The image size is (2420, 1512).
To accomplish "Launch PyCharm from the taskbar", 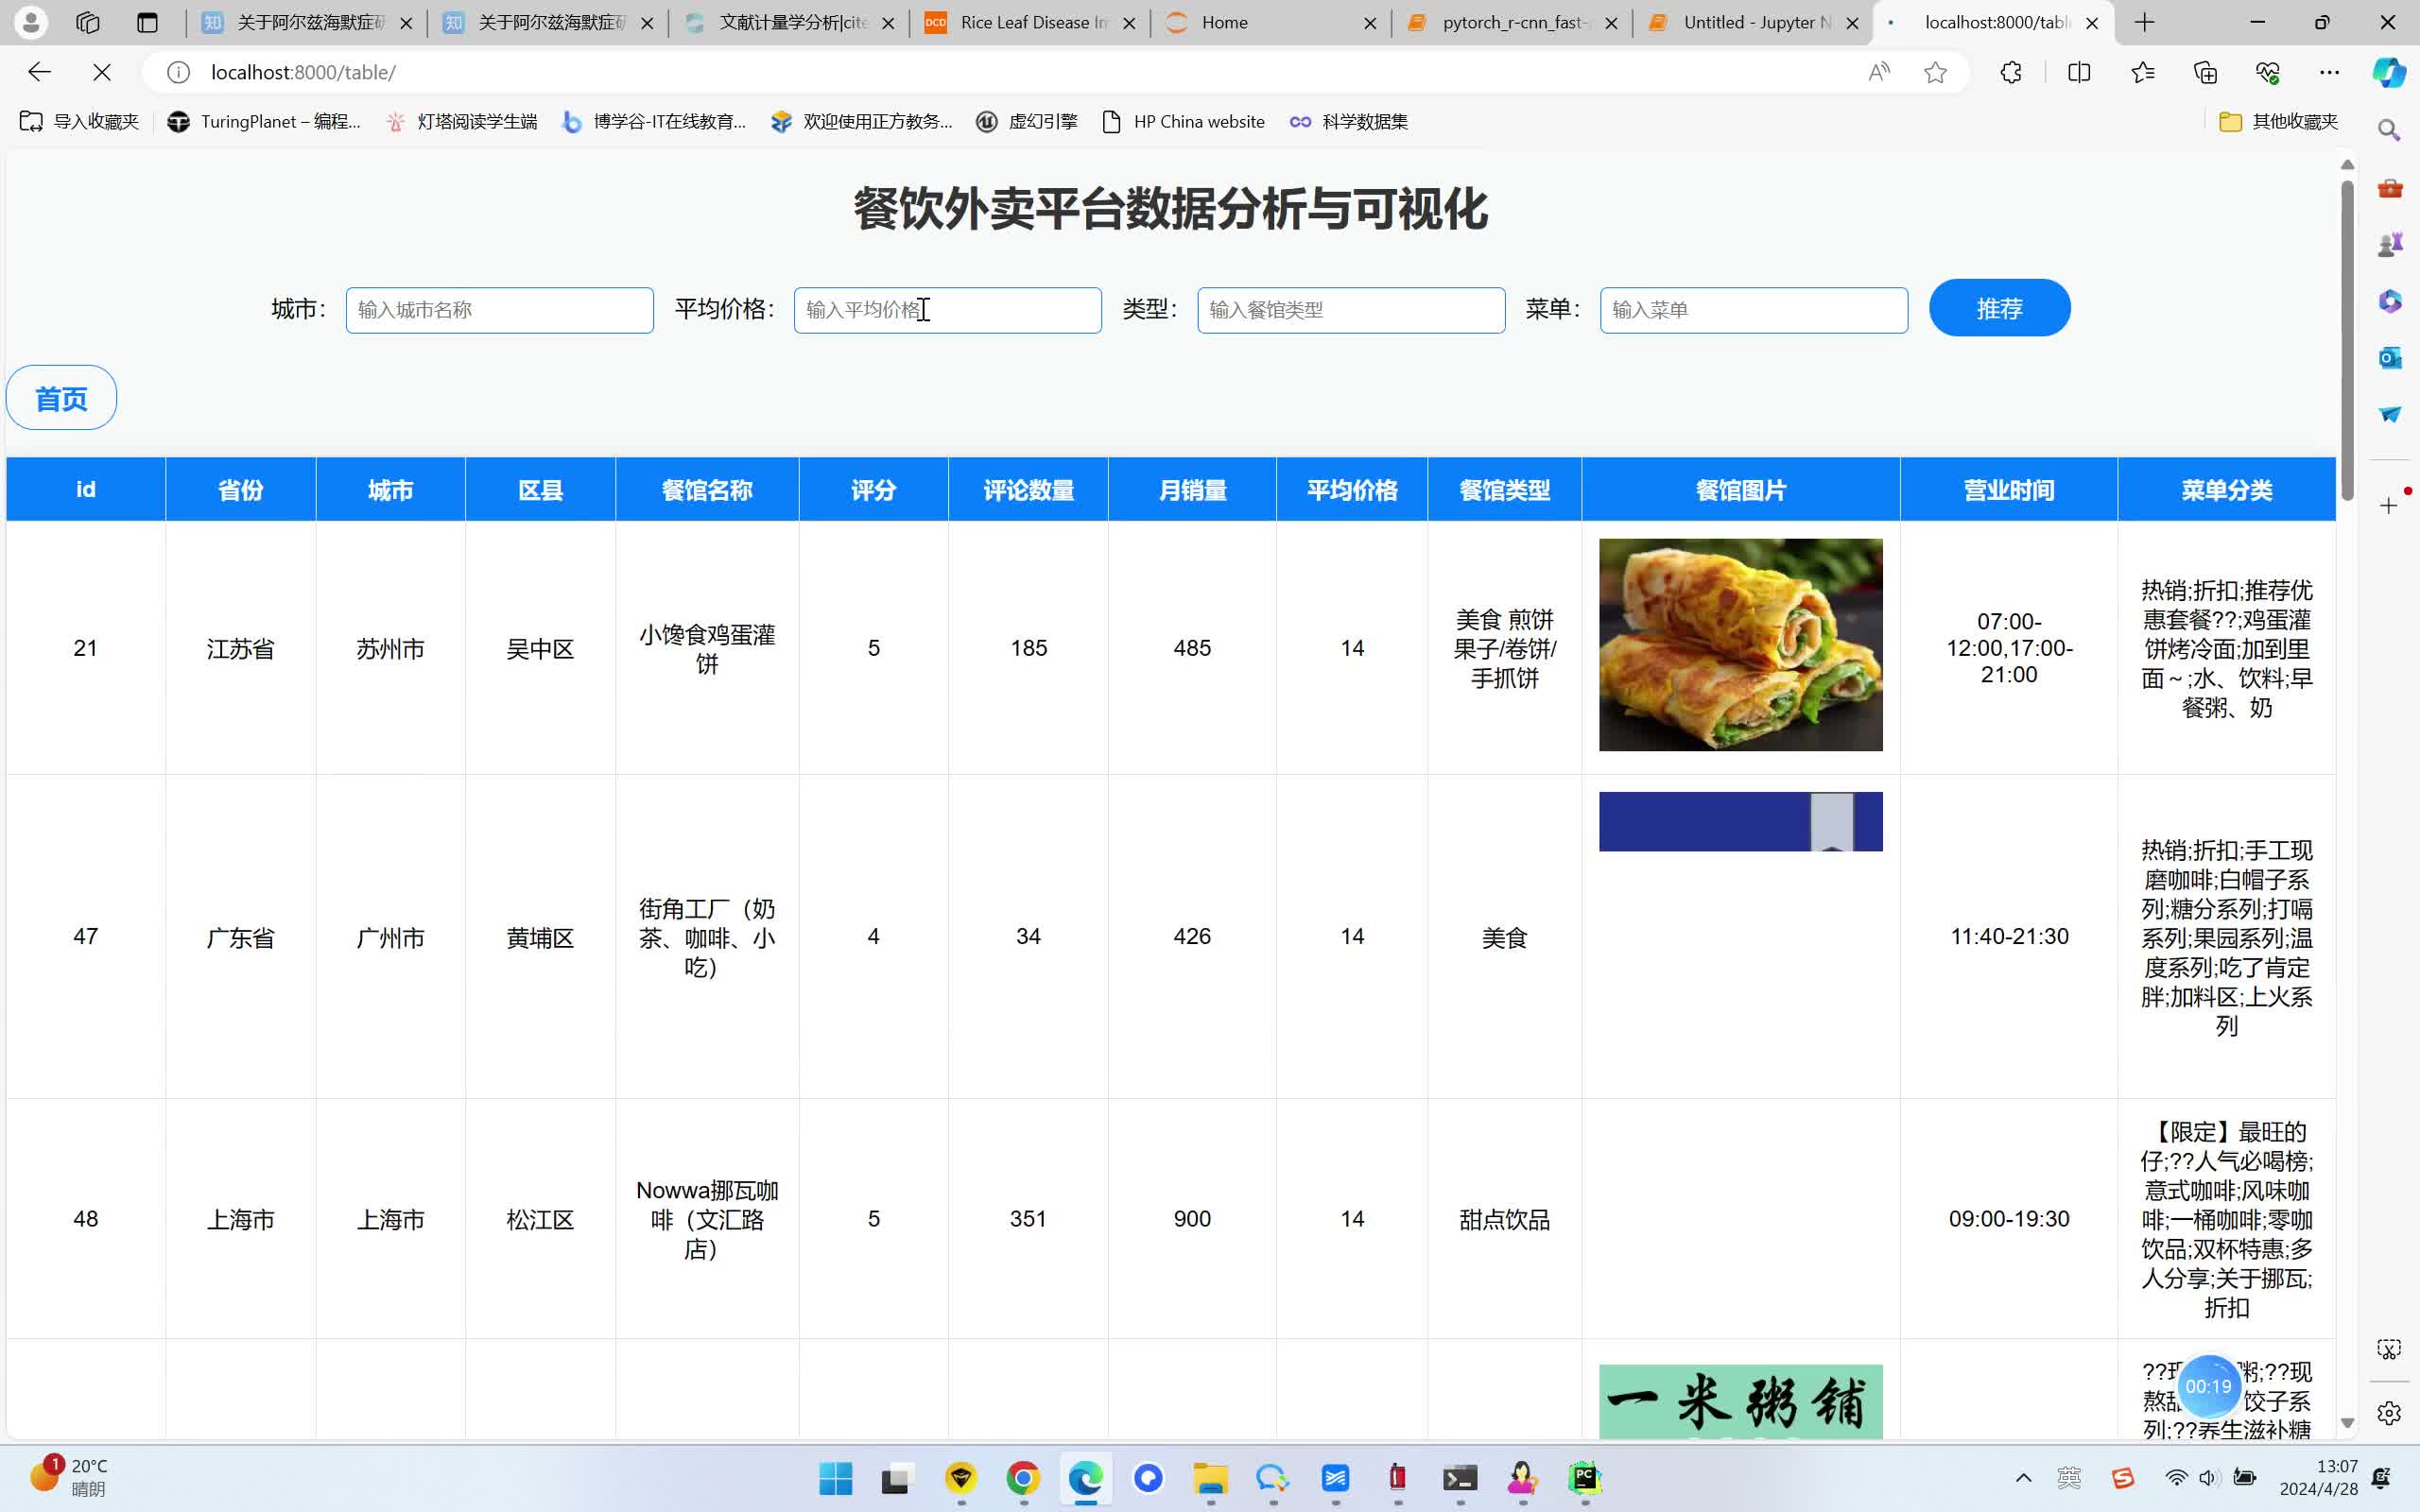I will [x=1584, y=1479].
